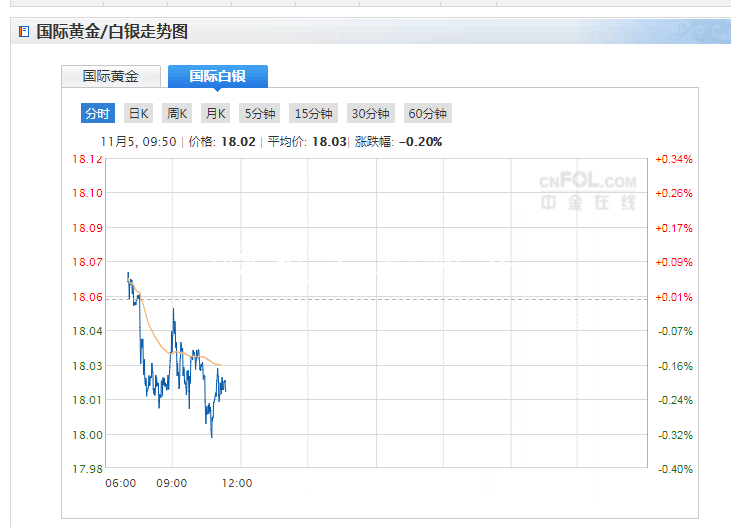Click the 06:00 time axis label
Image resolution: width=731 pixels, height=527 pixels.
coord(121,483)
